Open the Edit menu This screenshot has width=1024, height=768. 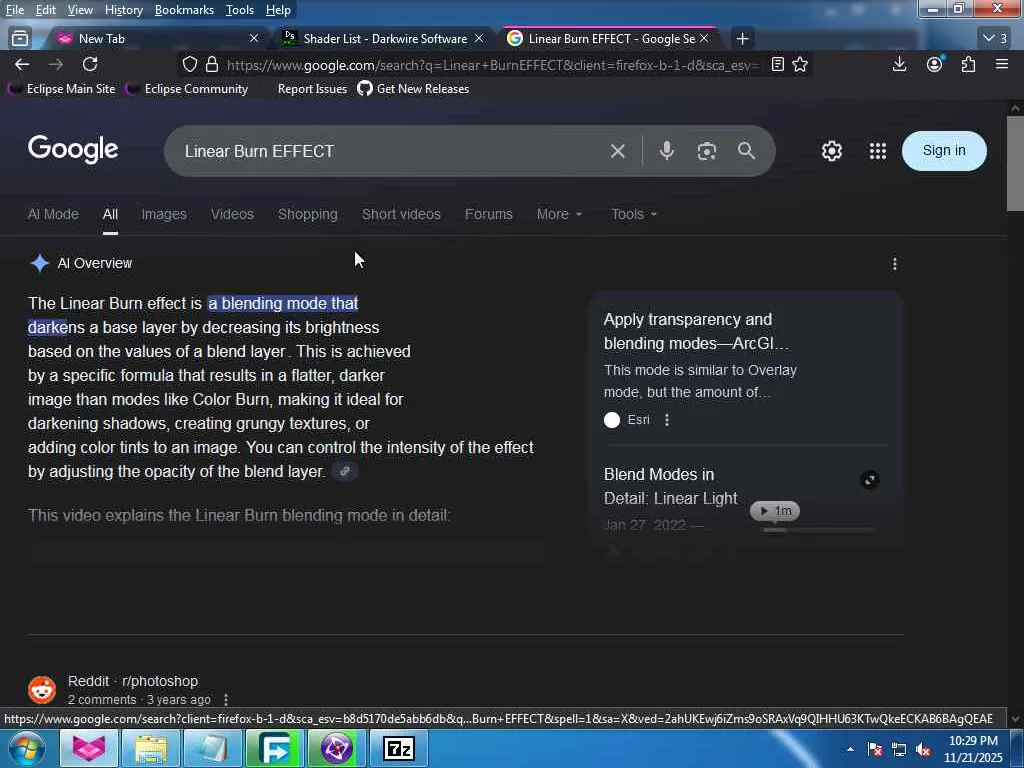click(x=45, y=10)
